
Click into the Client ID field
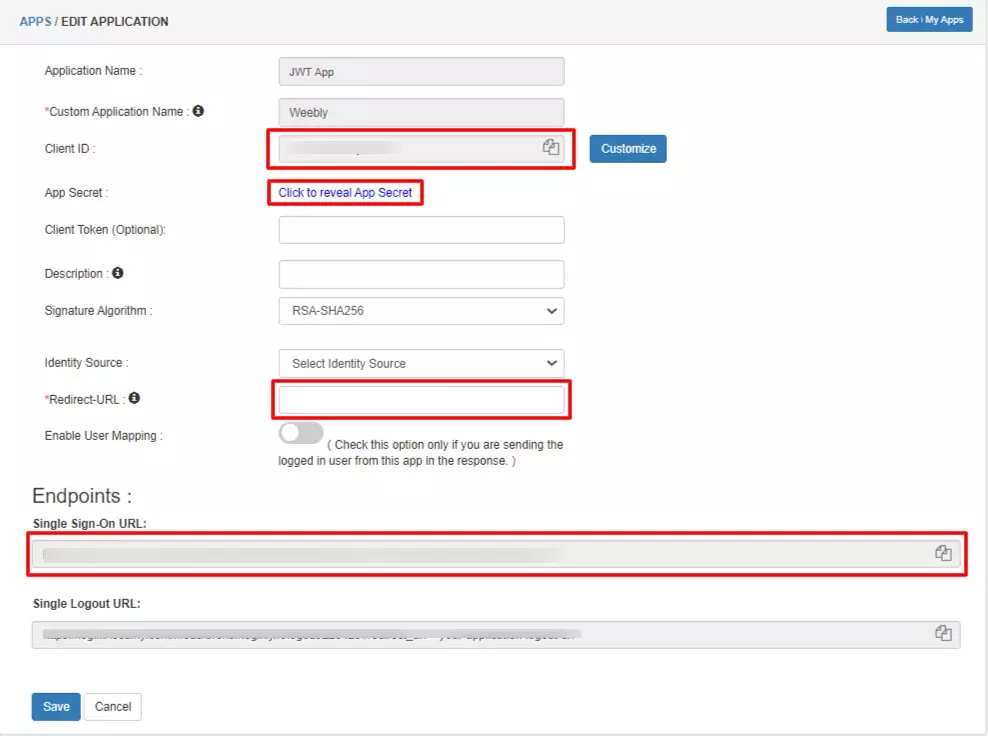[421, 149]
